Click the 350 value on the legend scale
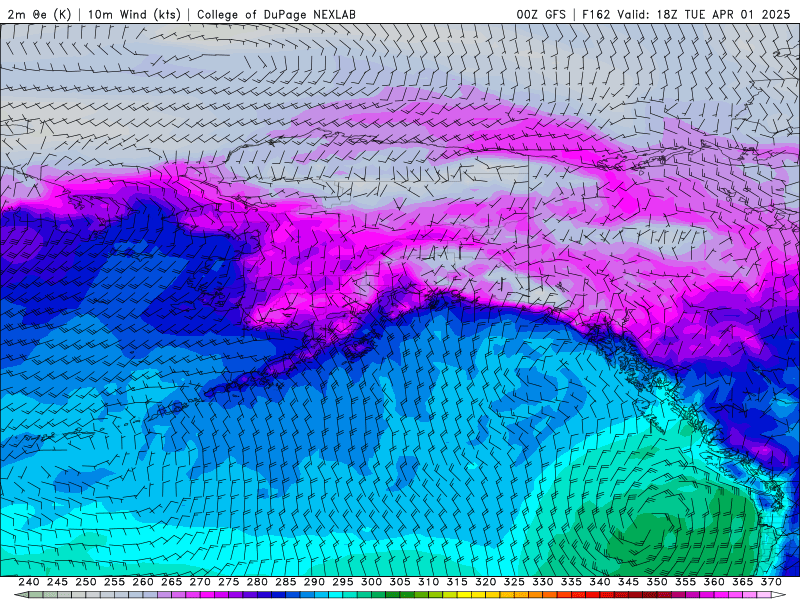Image resolution: width=800 pixels, height=600 pixels. pyautogui.click(x=657, y=582)
